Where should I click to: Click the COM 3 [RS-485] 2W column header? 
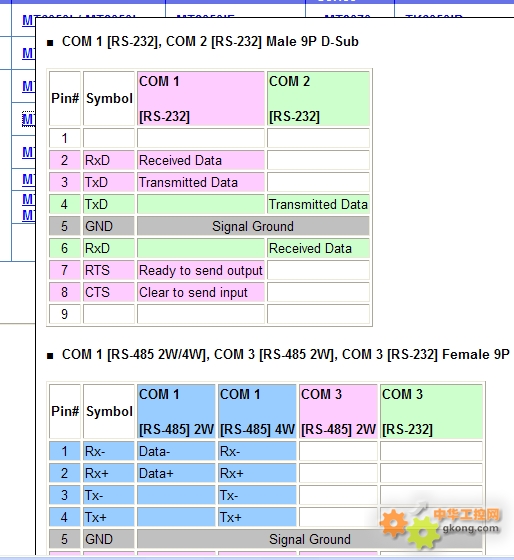coord(338,411)
